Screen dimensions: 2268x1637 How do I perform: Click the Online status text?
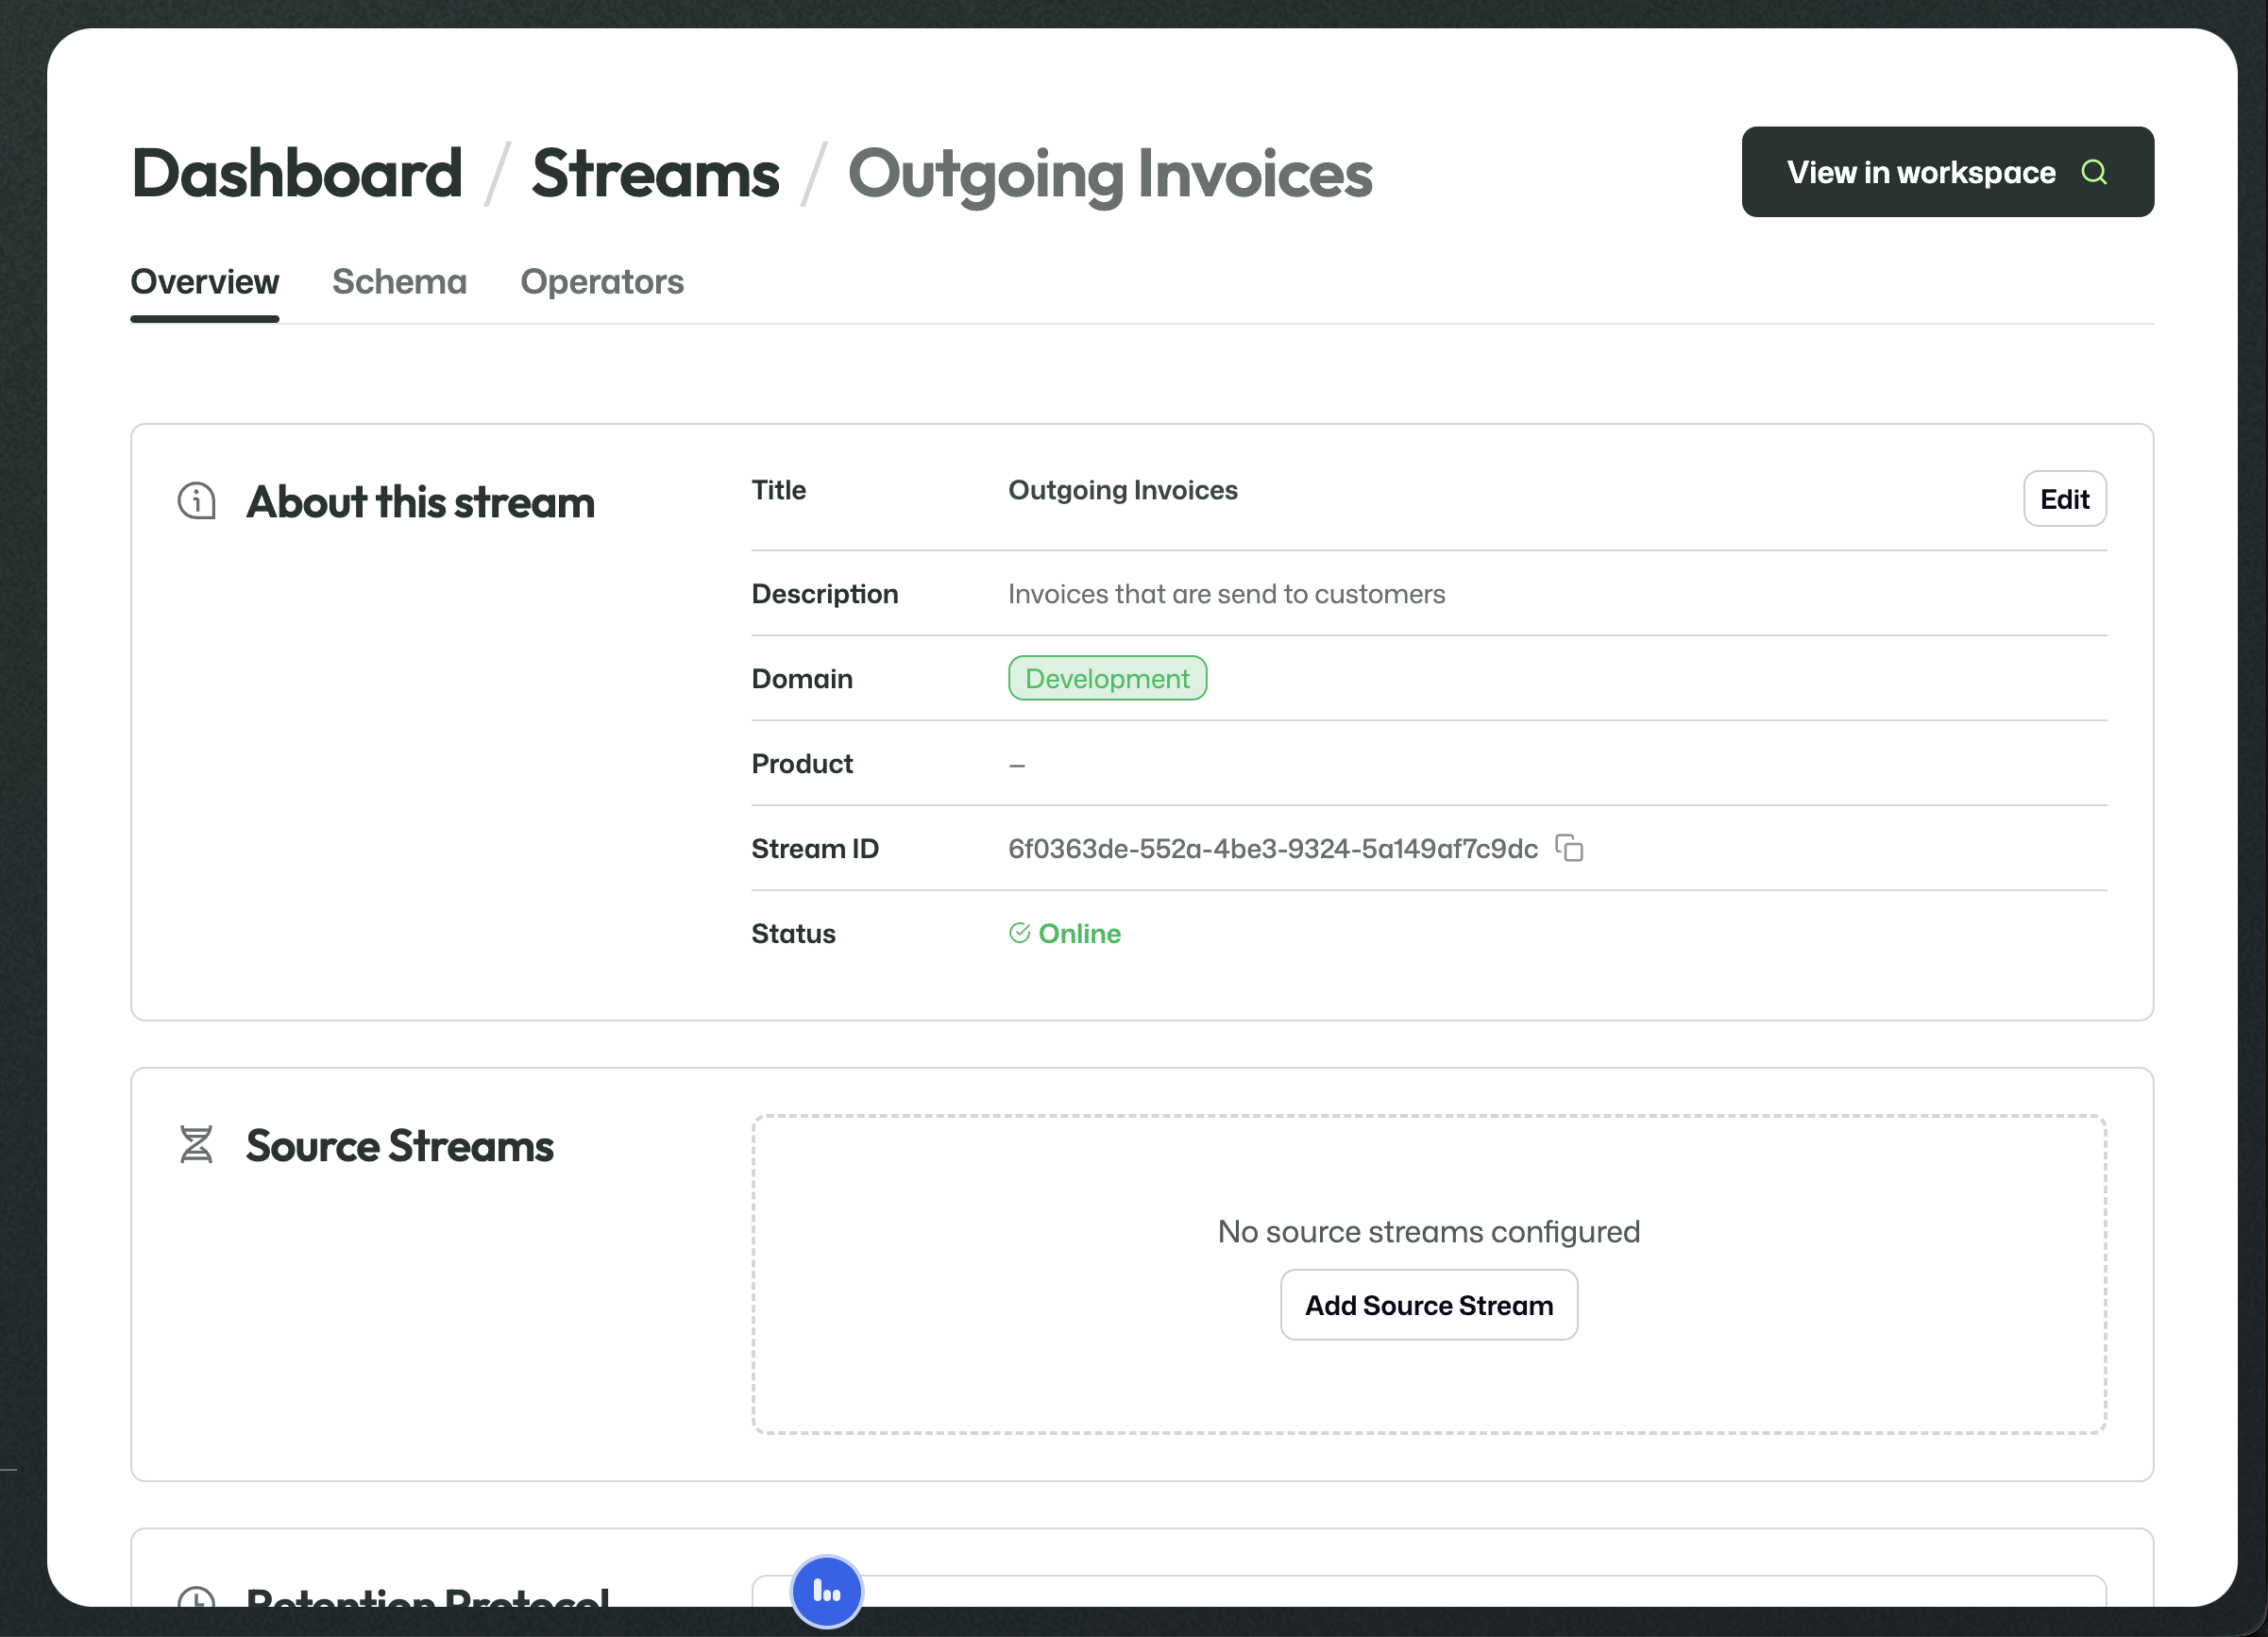point(1079,933)
